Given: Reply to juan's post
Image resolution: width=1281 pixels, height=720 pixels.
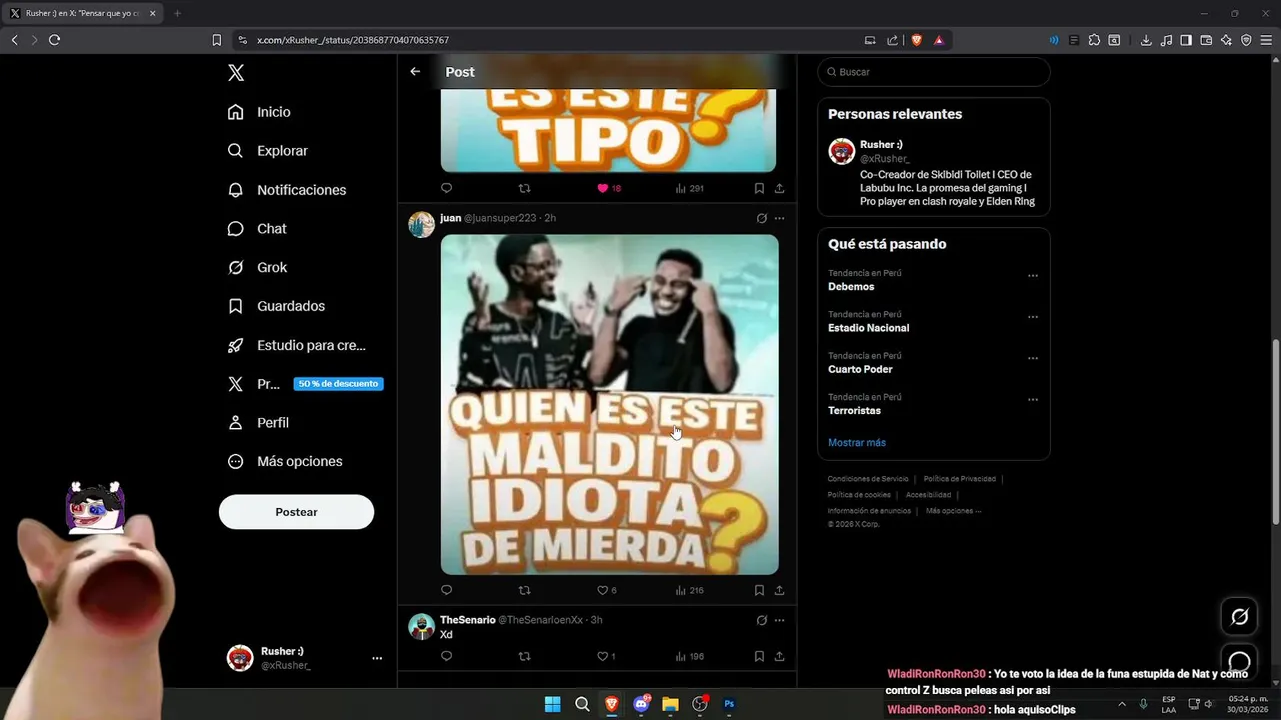Looking at the screenshot, I should pyautogui.click(x=447, y=590).
